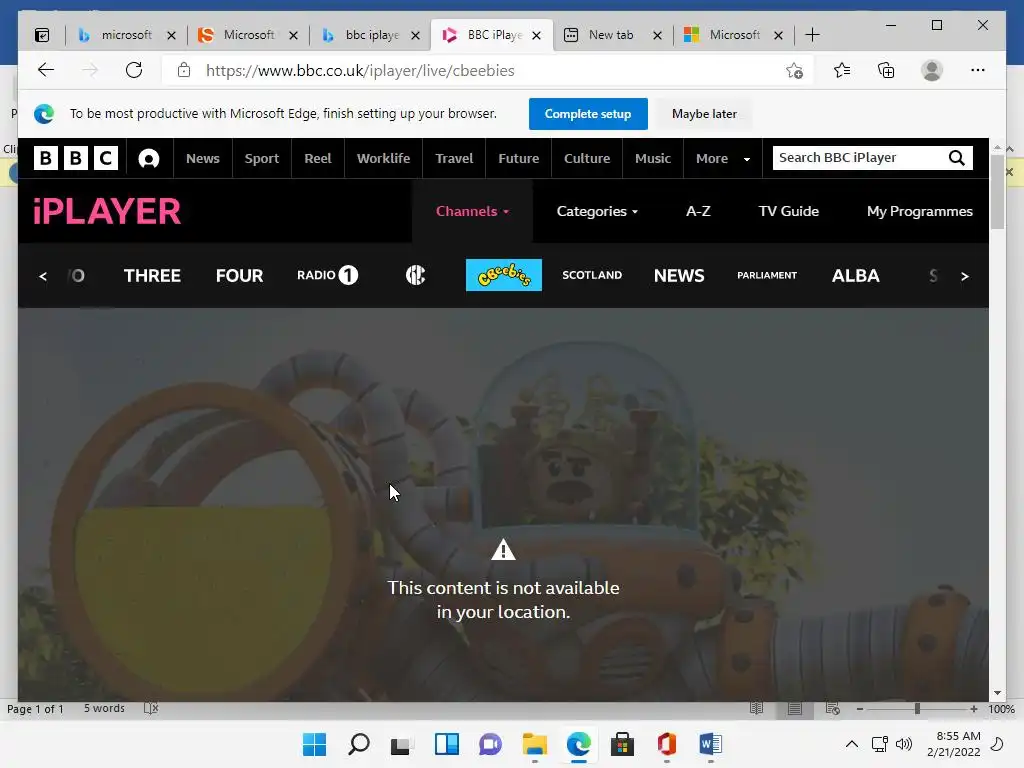1024x768 pixels.
Task: Switch to the New tab browser tab
Action: (611, 35)
